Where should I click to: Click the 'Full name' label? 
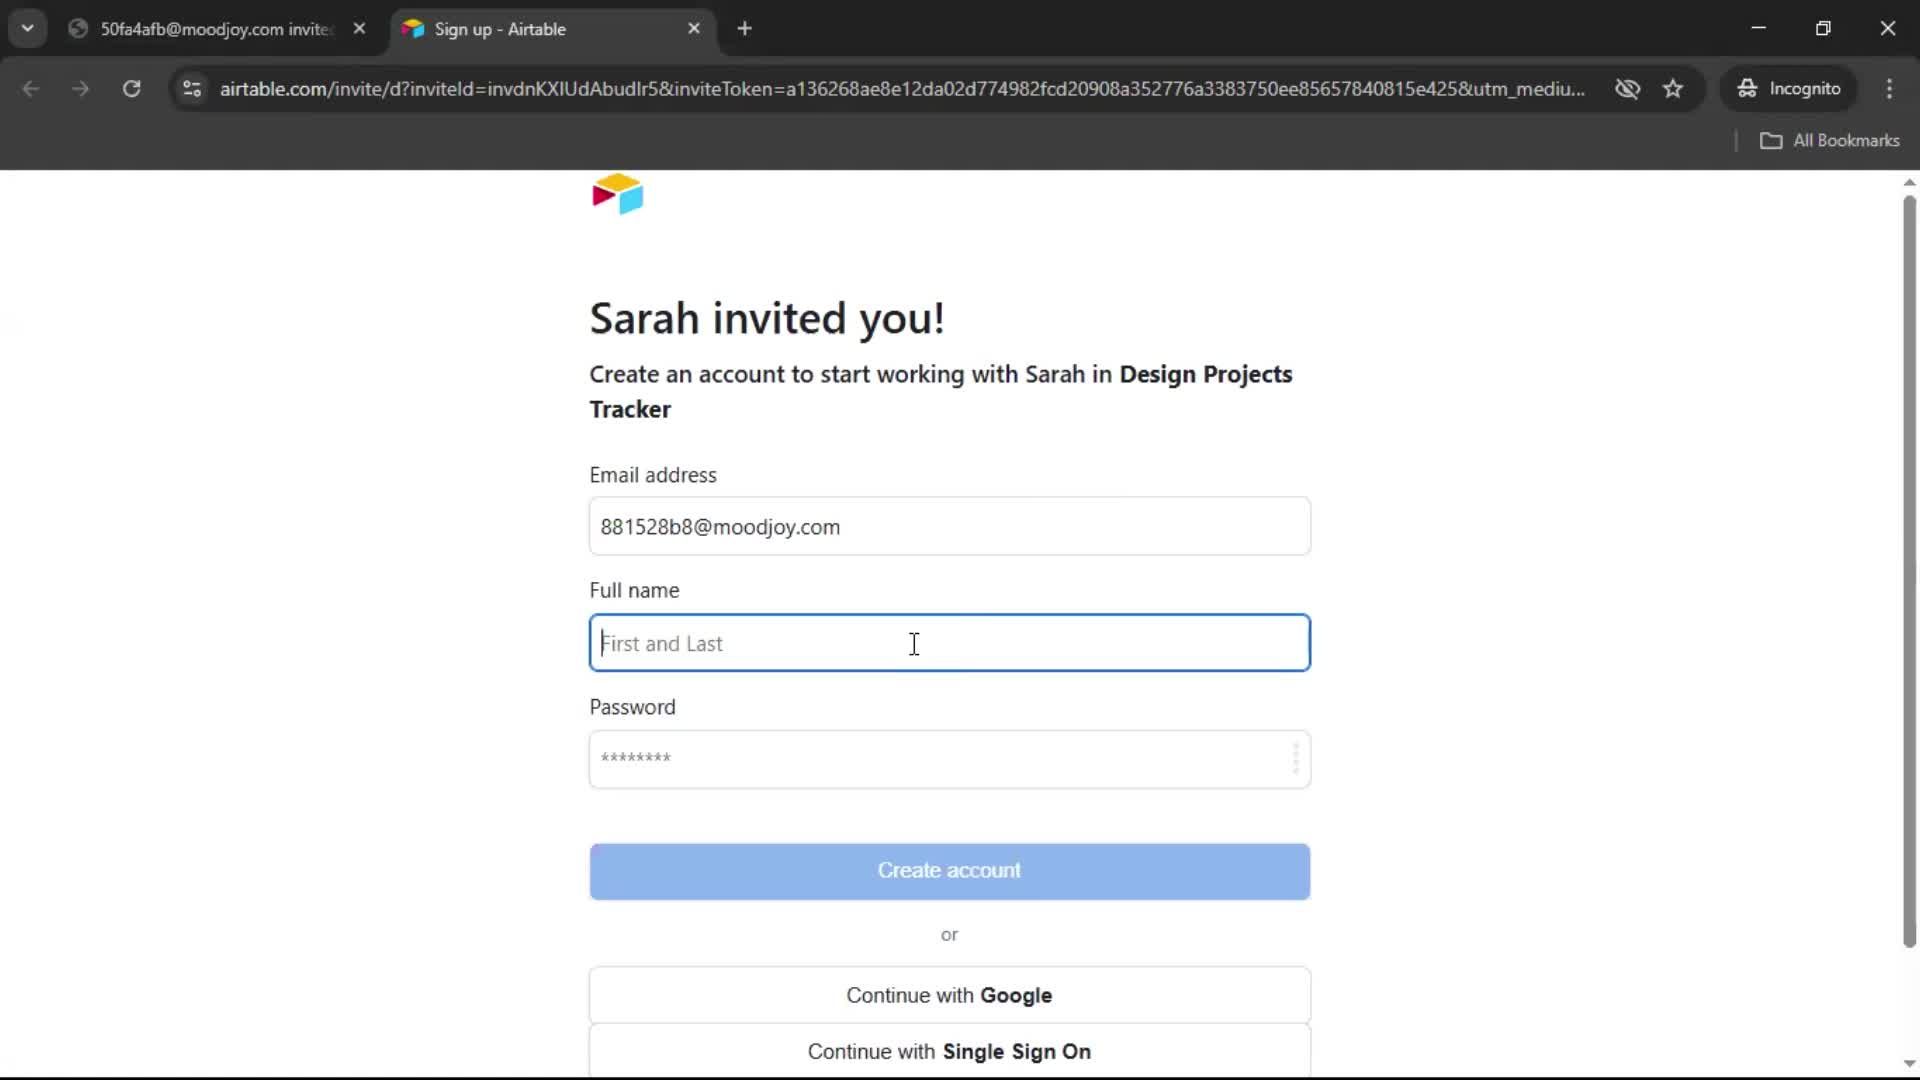tap(634, 591)
